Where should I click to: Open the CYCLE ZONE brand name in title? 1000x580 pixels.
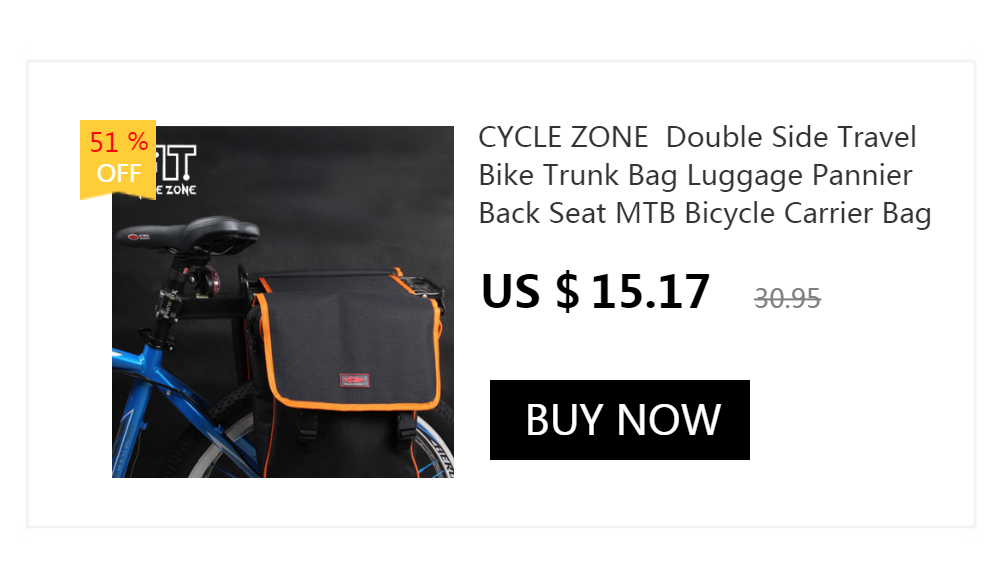point(563,137)
